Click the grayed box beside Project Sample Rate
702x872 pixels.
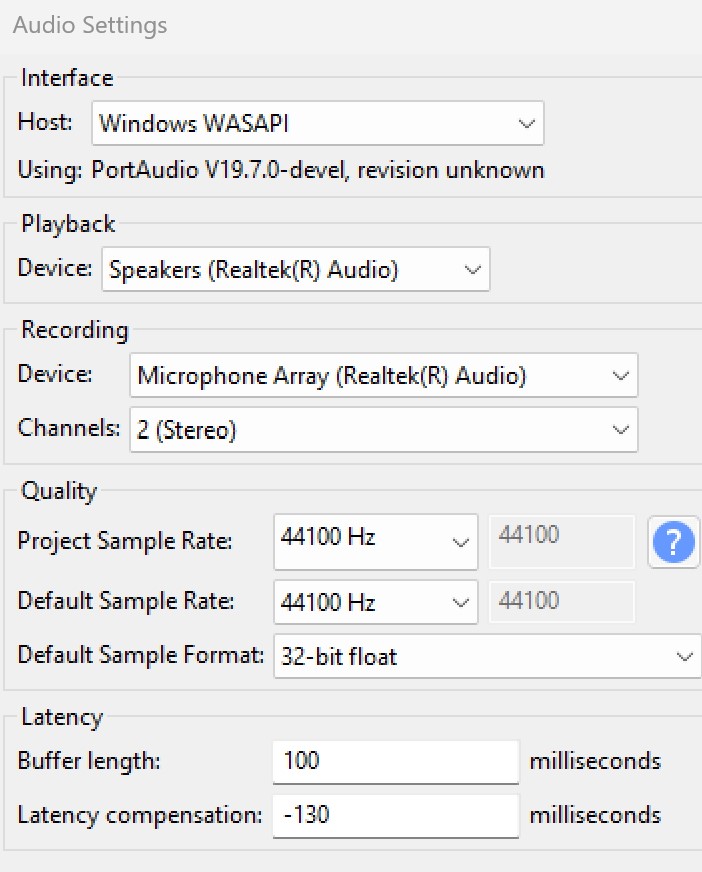(x=561, y=541)
